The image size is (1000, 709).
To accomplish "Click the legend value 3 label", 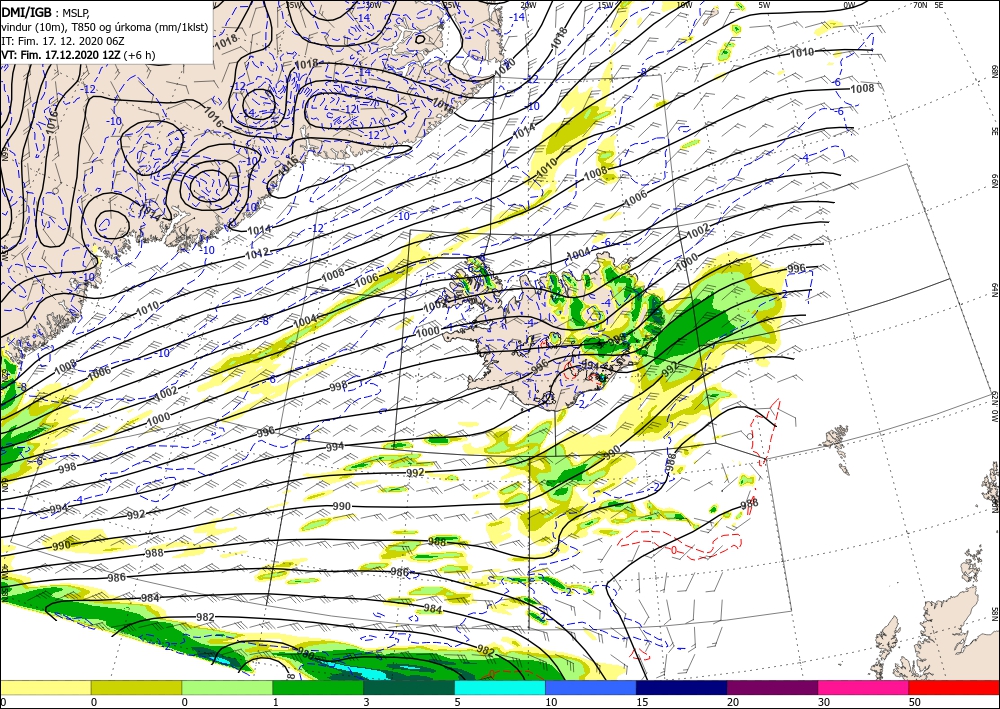I will (366, 702).
